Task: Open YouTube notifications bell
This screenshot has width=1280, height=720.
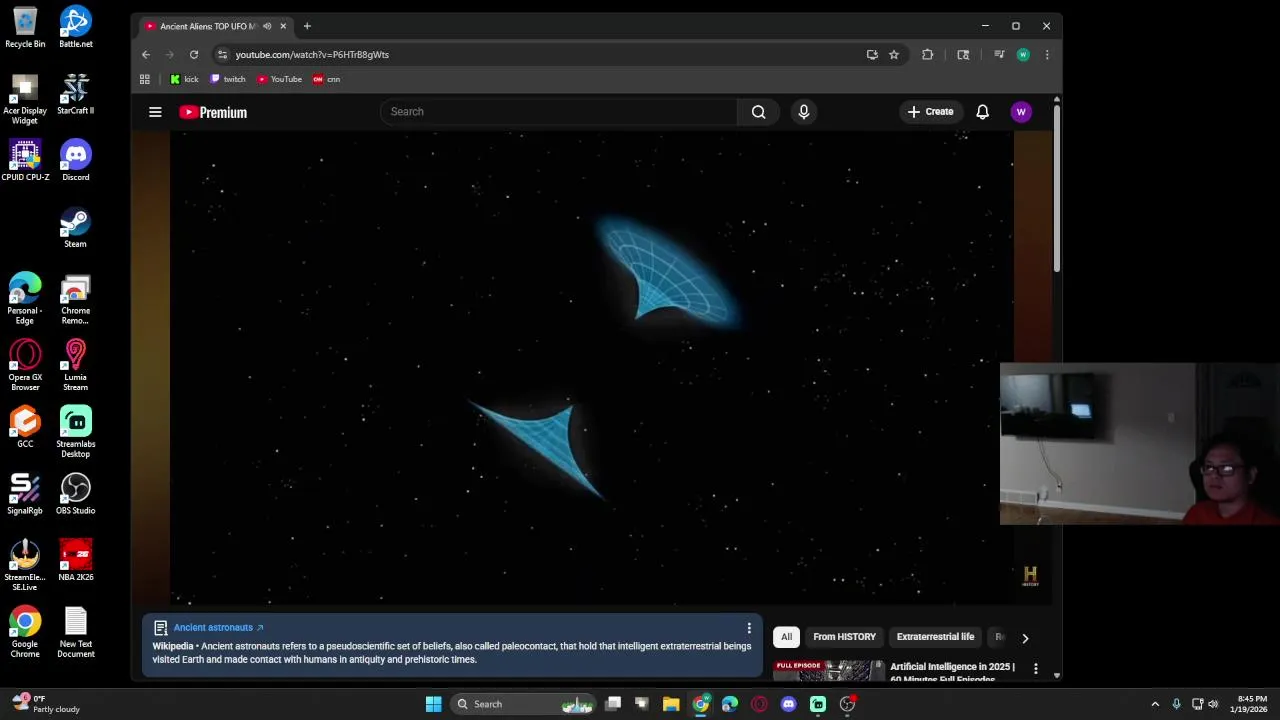Action: 982,112
